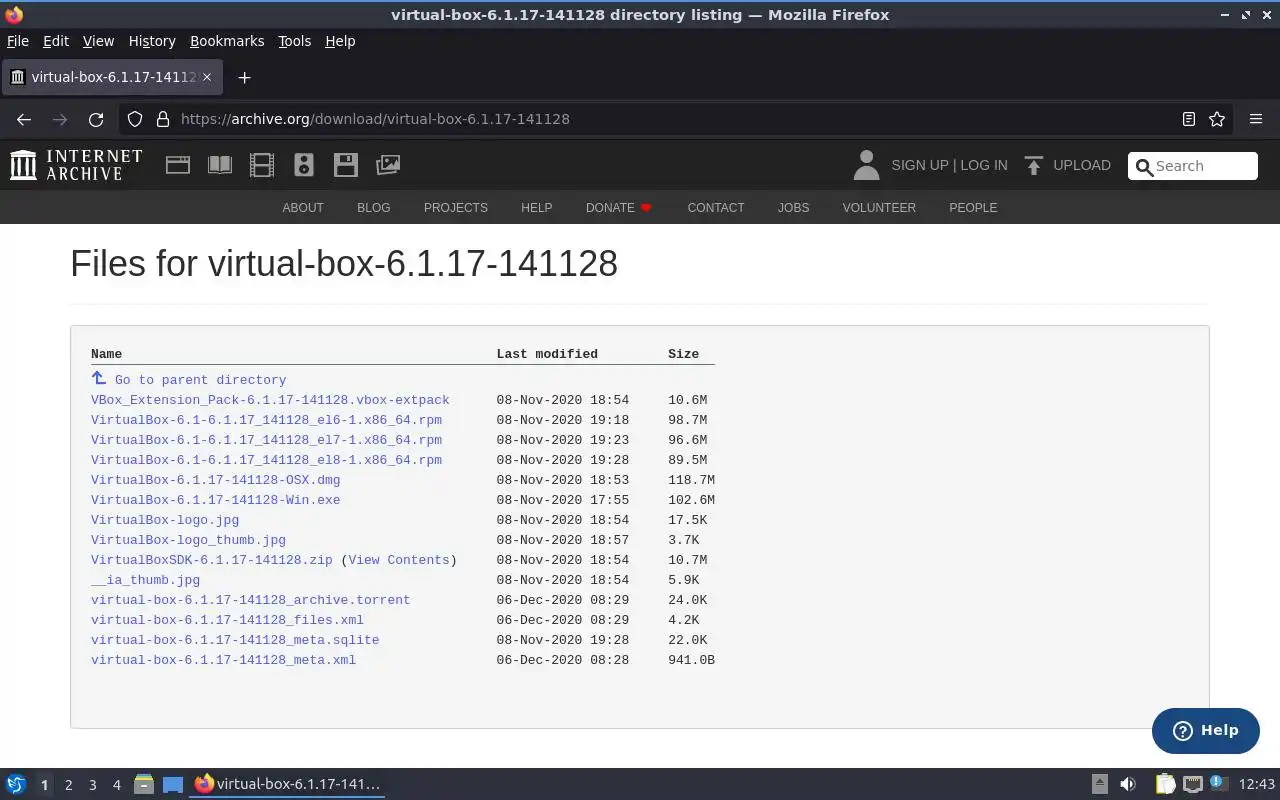Image resolution: width=1280 pixels, height=800 pixels.
Task: Reload the current page
Action: 96,119
